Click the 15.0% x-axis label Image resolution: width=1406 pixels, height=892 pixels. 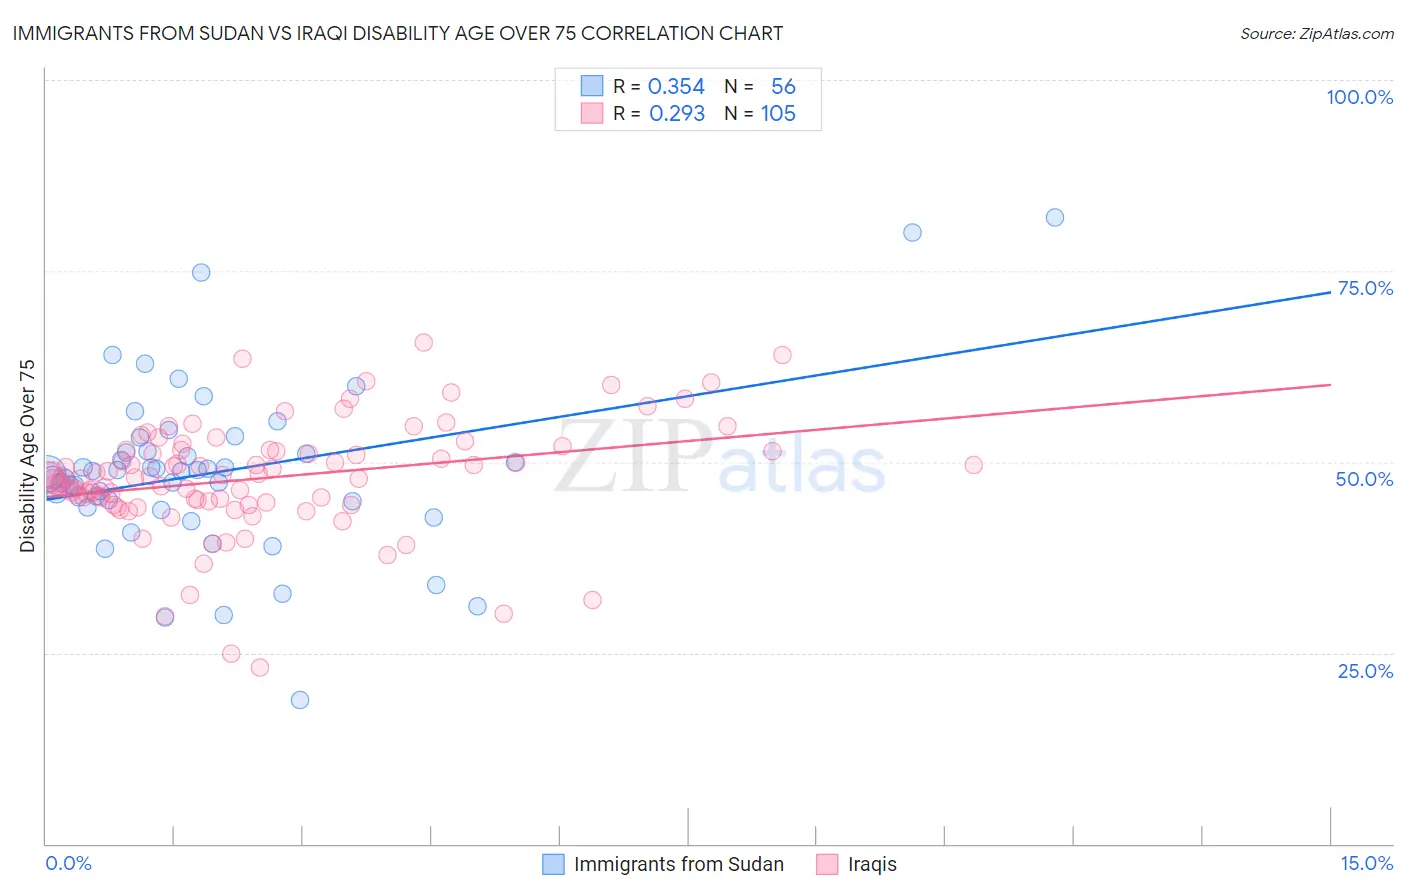pos(1367,863)
